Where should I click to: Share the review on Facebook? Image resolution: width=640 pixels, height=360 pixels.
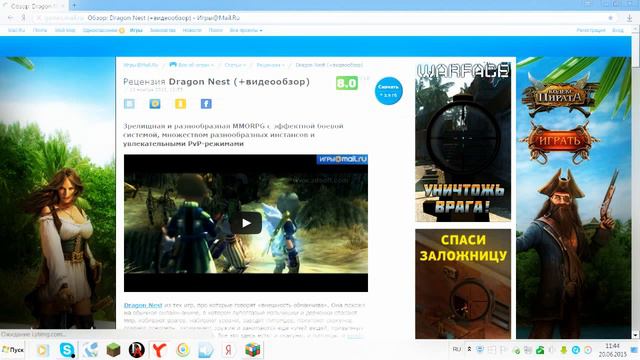point(206,104)
